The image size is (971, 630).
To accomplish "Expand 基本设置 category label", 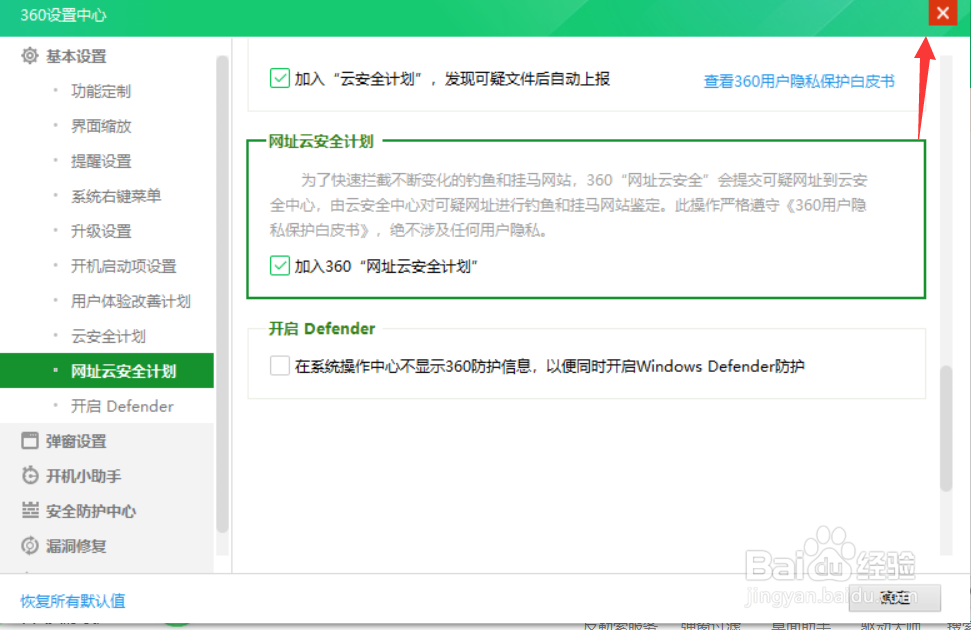I will click(76, 56).
